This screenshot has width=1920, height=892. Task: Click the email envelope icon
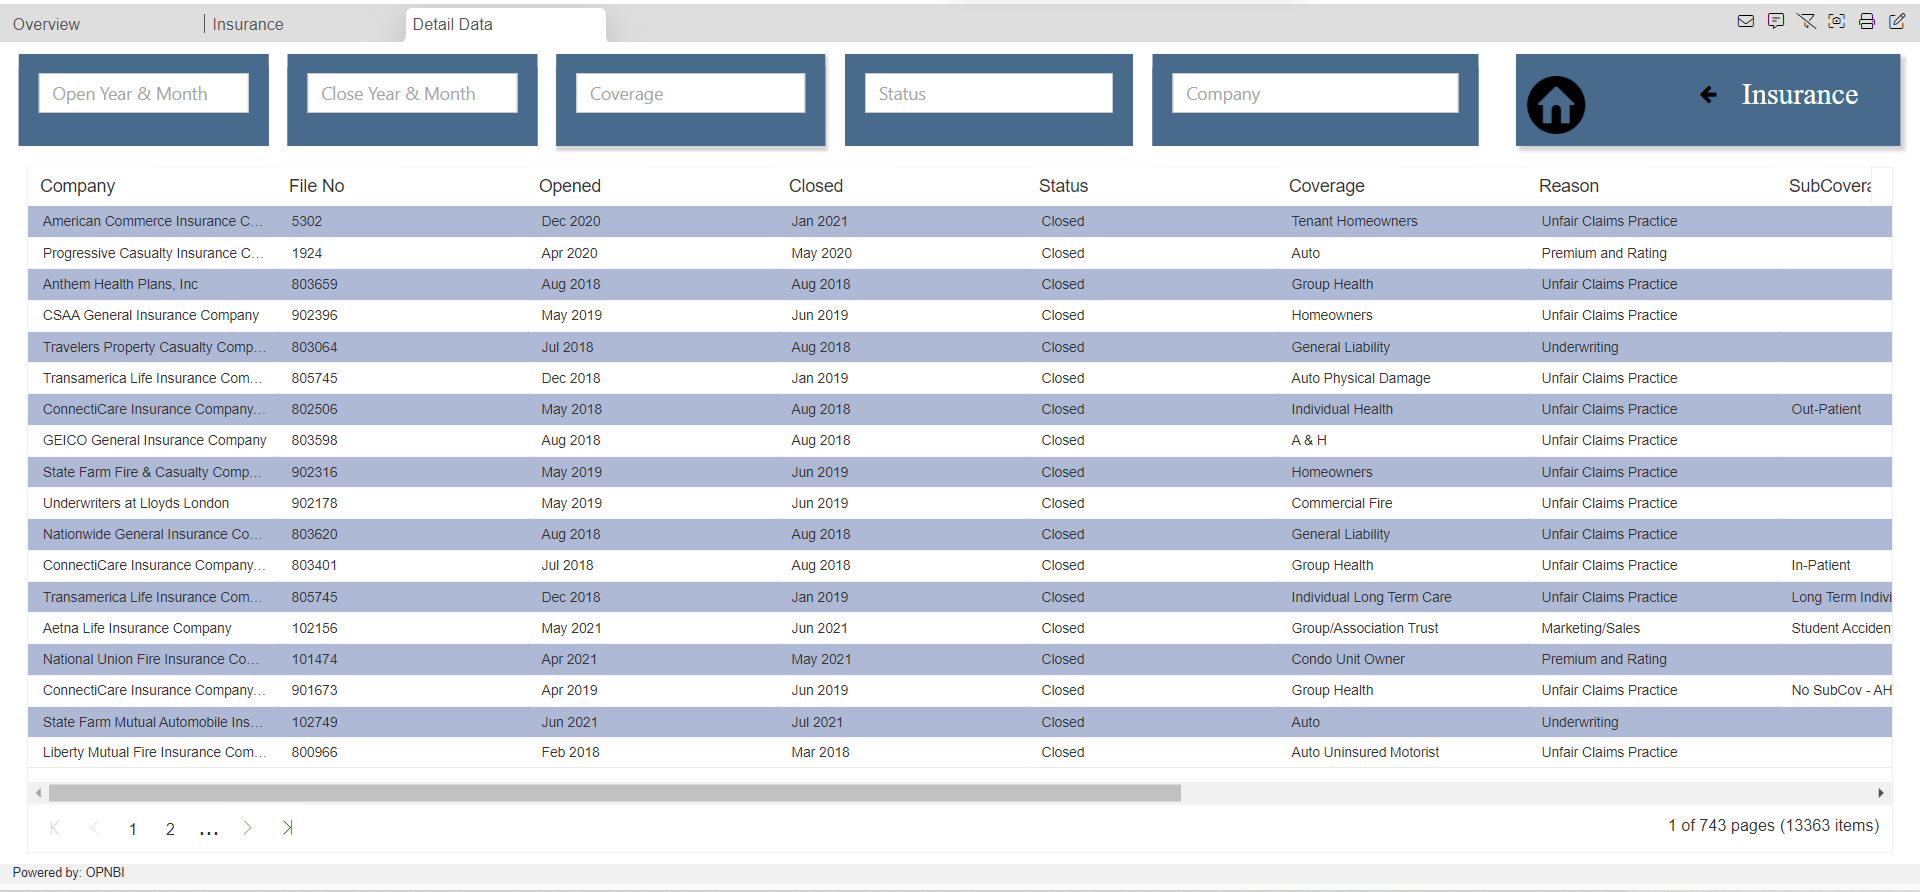(1746, 21)
